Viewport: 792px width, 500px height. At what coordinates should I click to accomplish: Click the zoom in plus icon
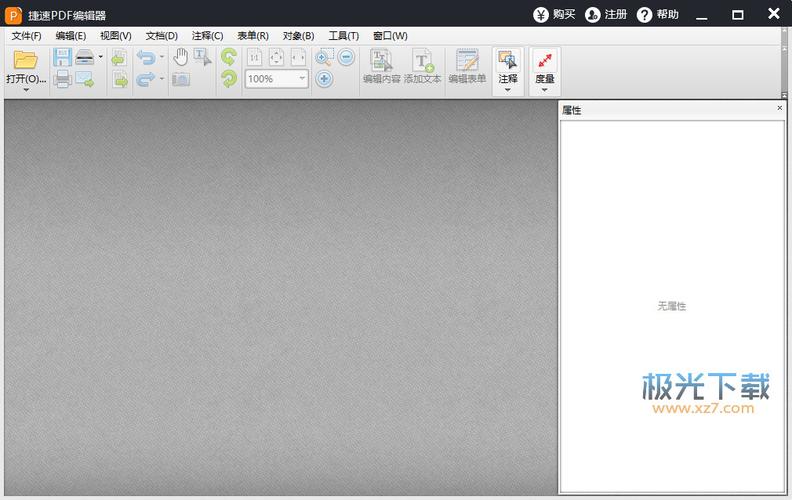coord(324,79)
